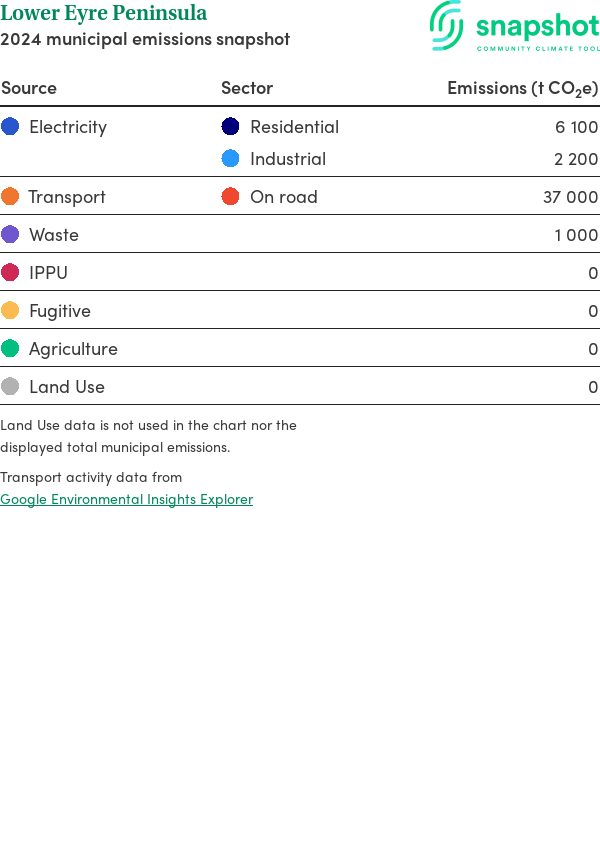Click the crimson IPPU source dot
600x850 pixels.
tap(10, 272)
